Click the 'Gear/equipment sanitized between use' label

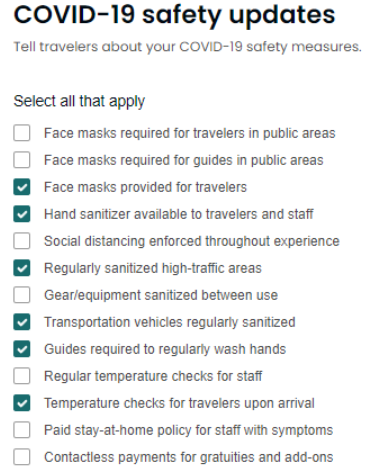click(161, 295)
